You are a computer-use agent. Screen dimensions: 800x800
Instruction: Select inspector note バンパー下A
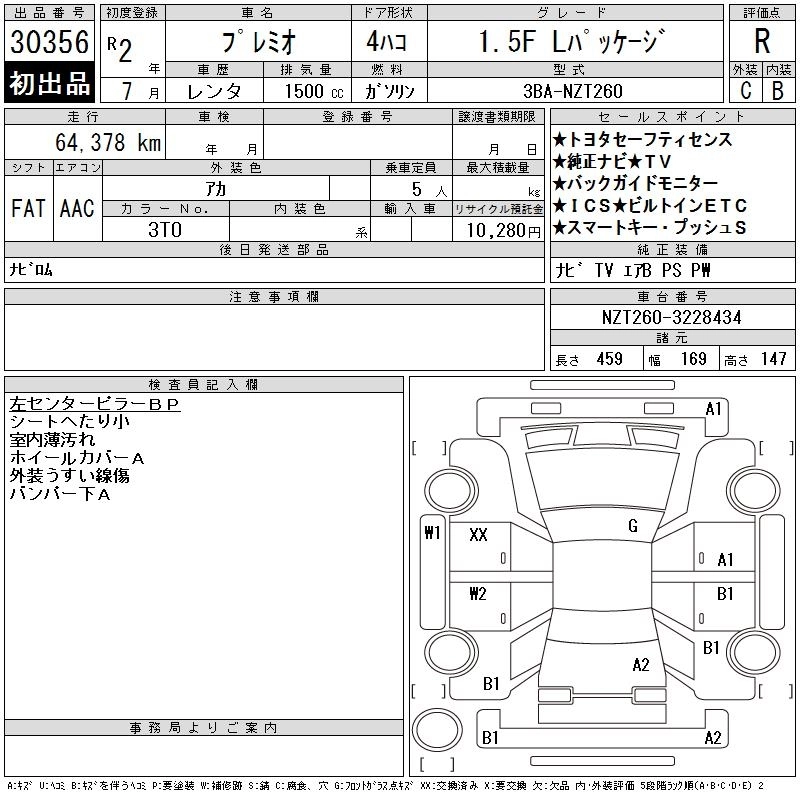pos(60,494)
